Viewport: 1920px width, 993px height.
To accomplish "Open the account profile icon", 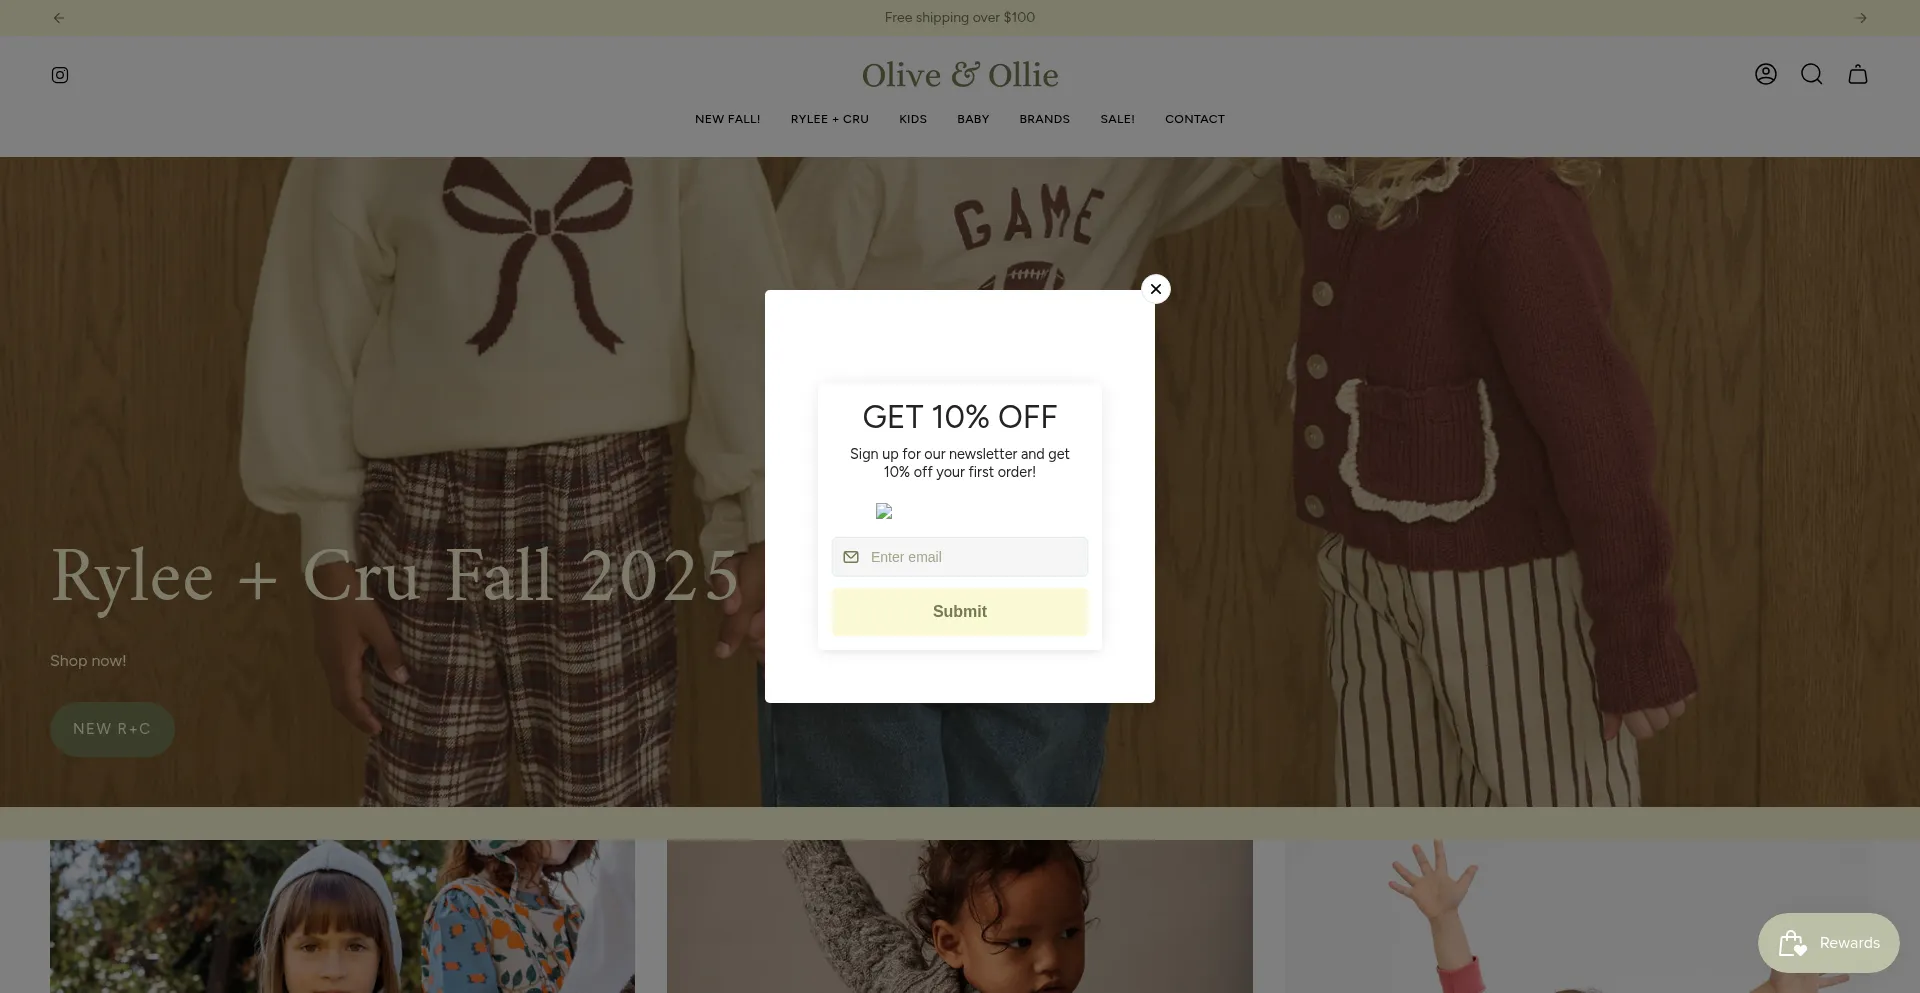I will pos(1766,74).
